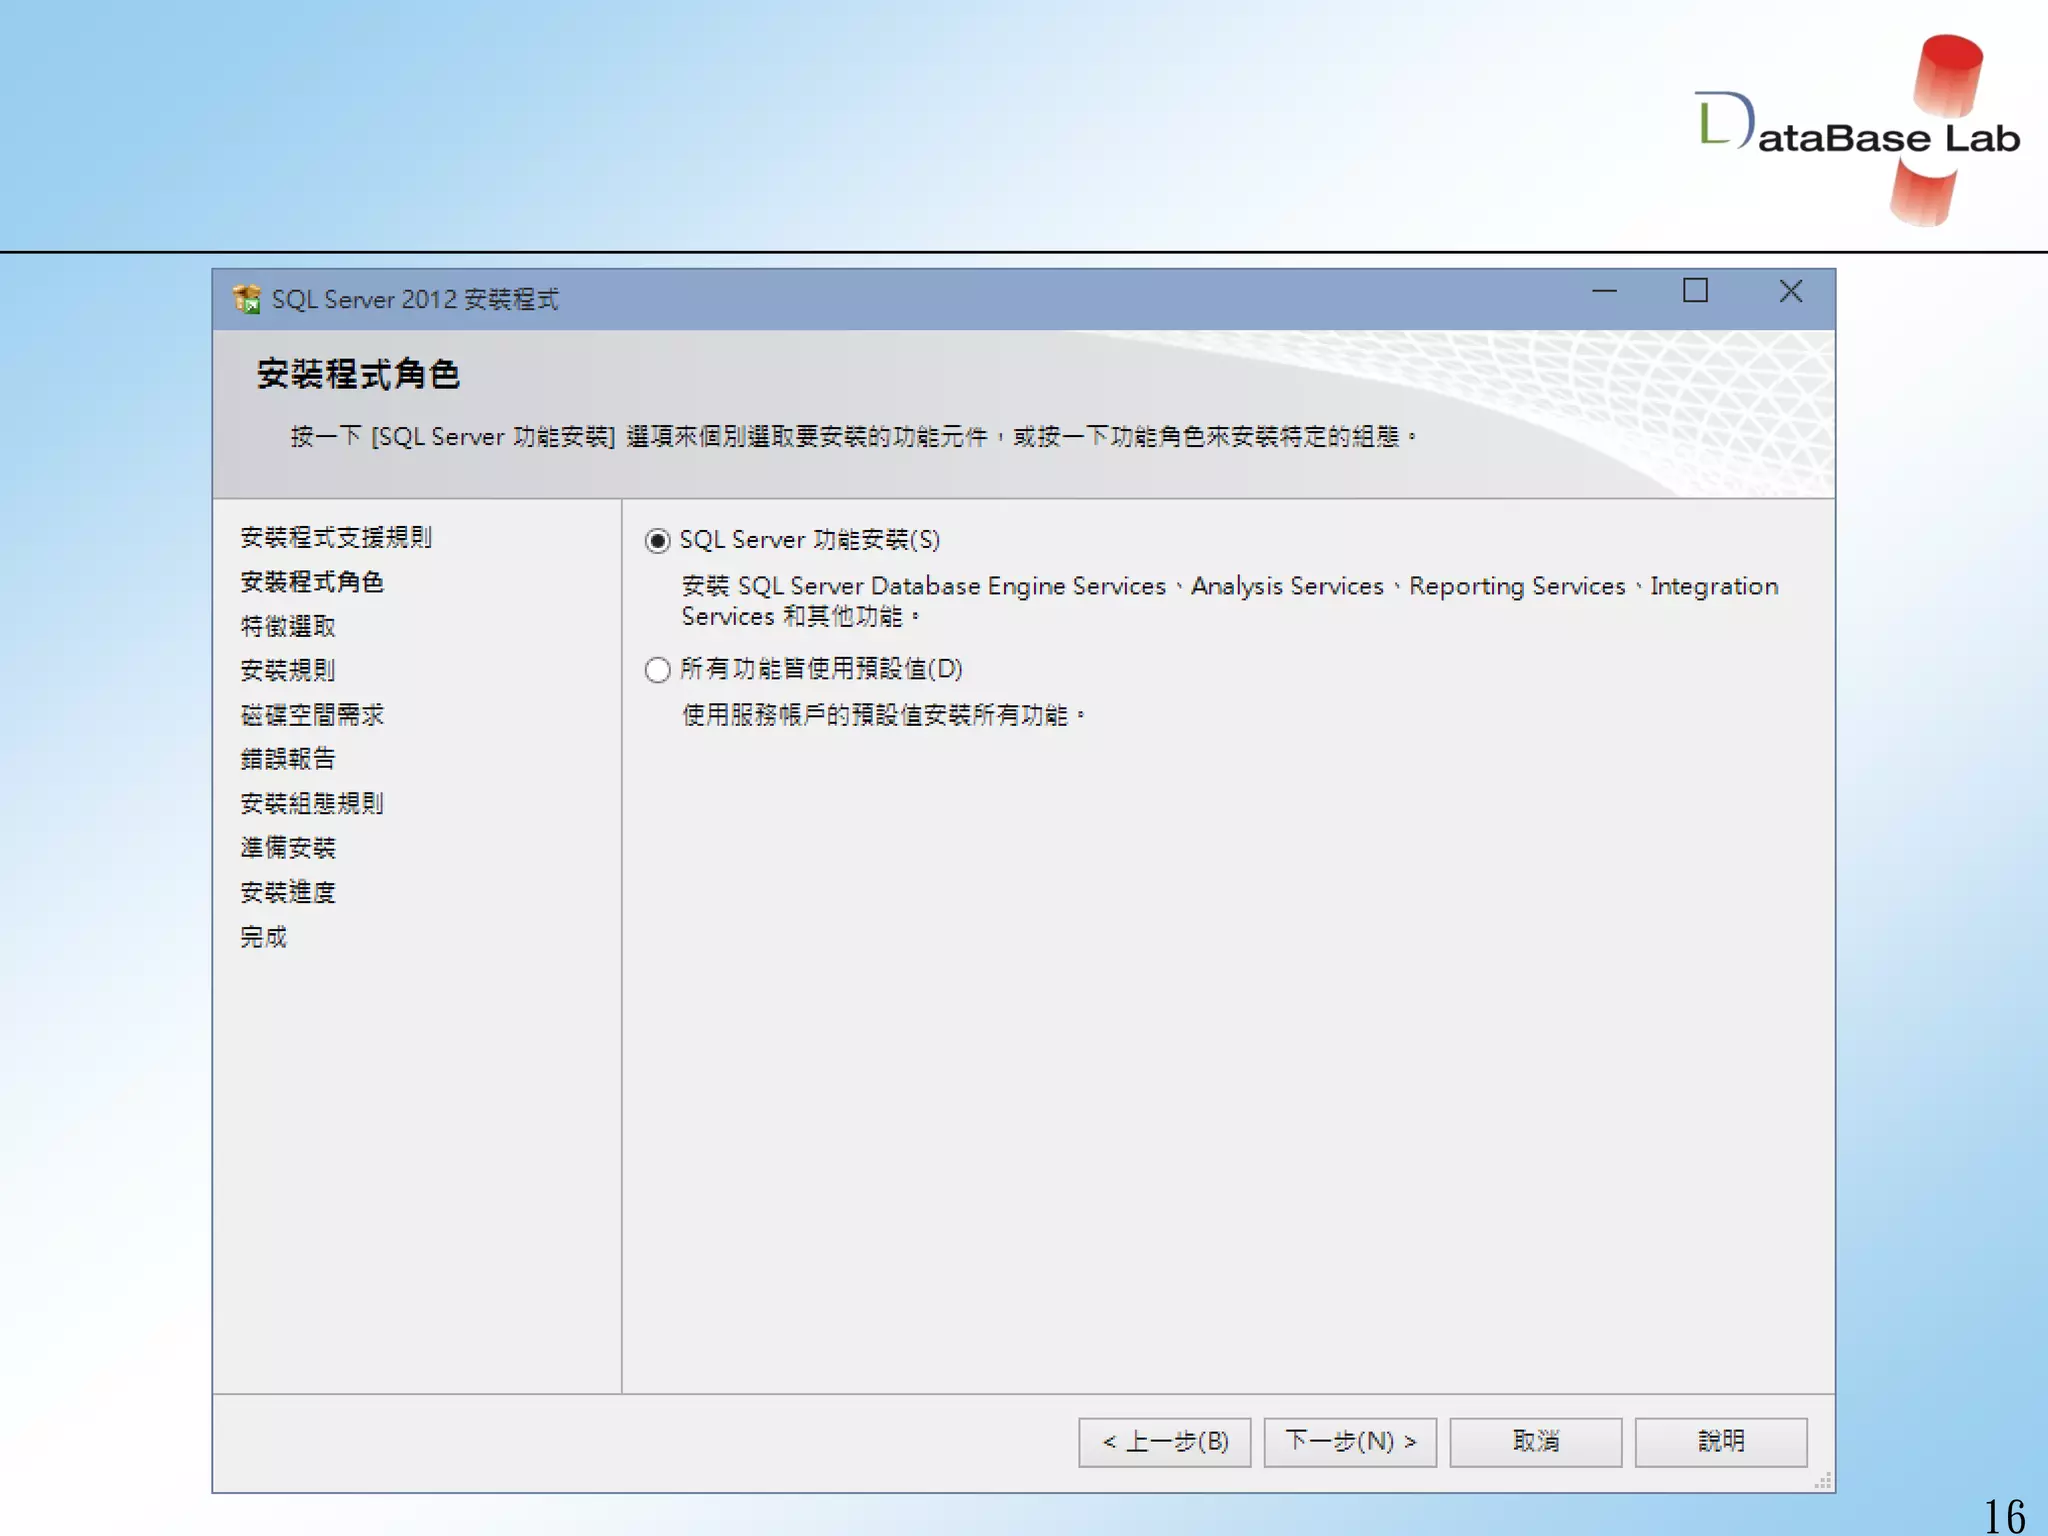Viewport: 2048px width, 1536px height.
Task: Click the 磁碟空間需求 step in the sidebar
Action: point(312,715)
